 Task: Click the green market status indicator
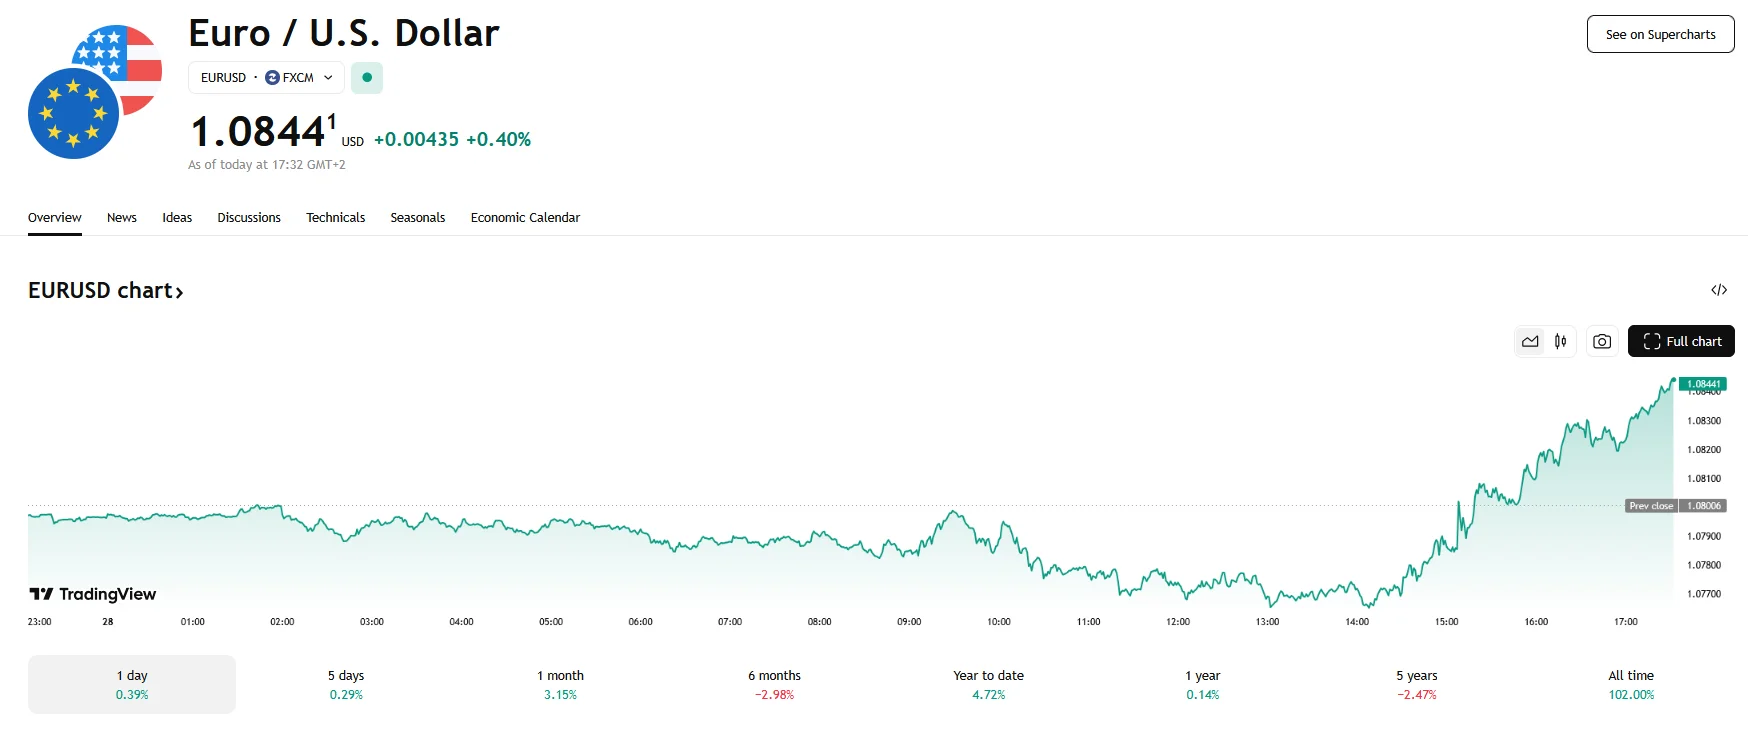tap(367, 78)
